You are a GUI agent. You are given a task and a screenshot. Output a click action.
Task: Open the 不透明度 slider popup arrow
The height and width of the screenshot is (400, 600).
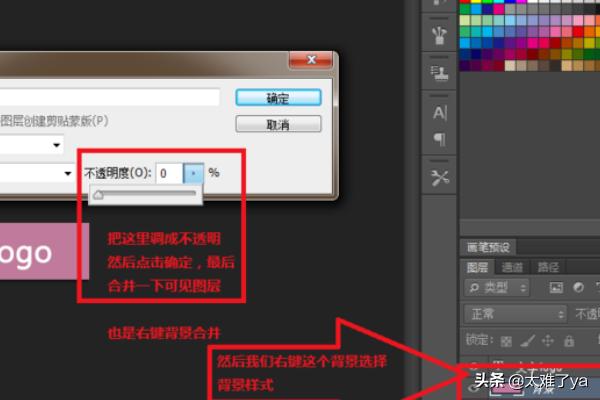pyautogui.click(x=194, y=173)
